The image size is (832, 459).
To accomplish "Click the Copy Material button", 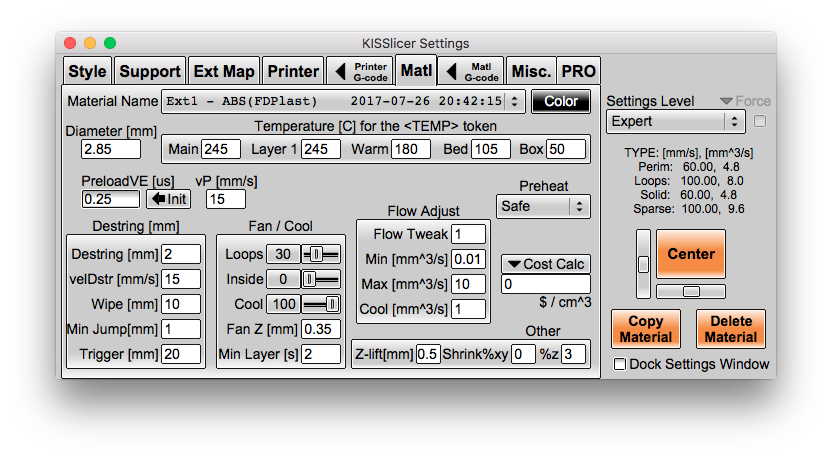I will 646,329.
